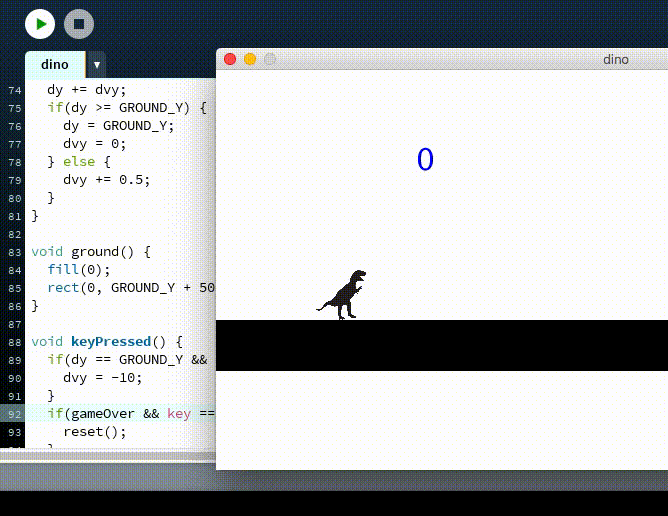Select the dino sketch tab
Viewport: 668px width, 516px height.
point(55,65)
